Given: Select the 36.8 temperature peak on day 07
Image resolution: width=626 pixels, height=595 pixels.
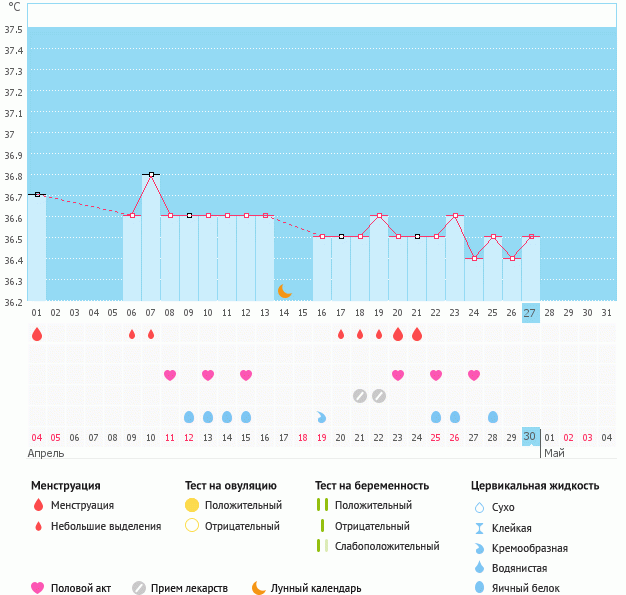Looking at the screenshot, I should coord(151,174).
